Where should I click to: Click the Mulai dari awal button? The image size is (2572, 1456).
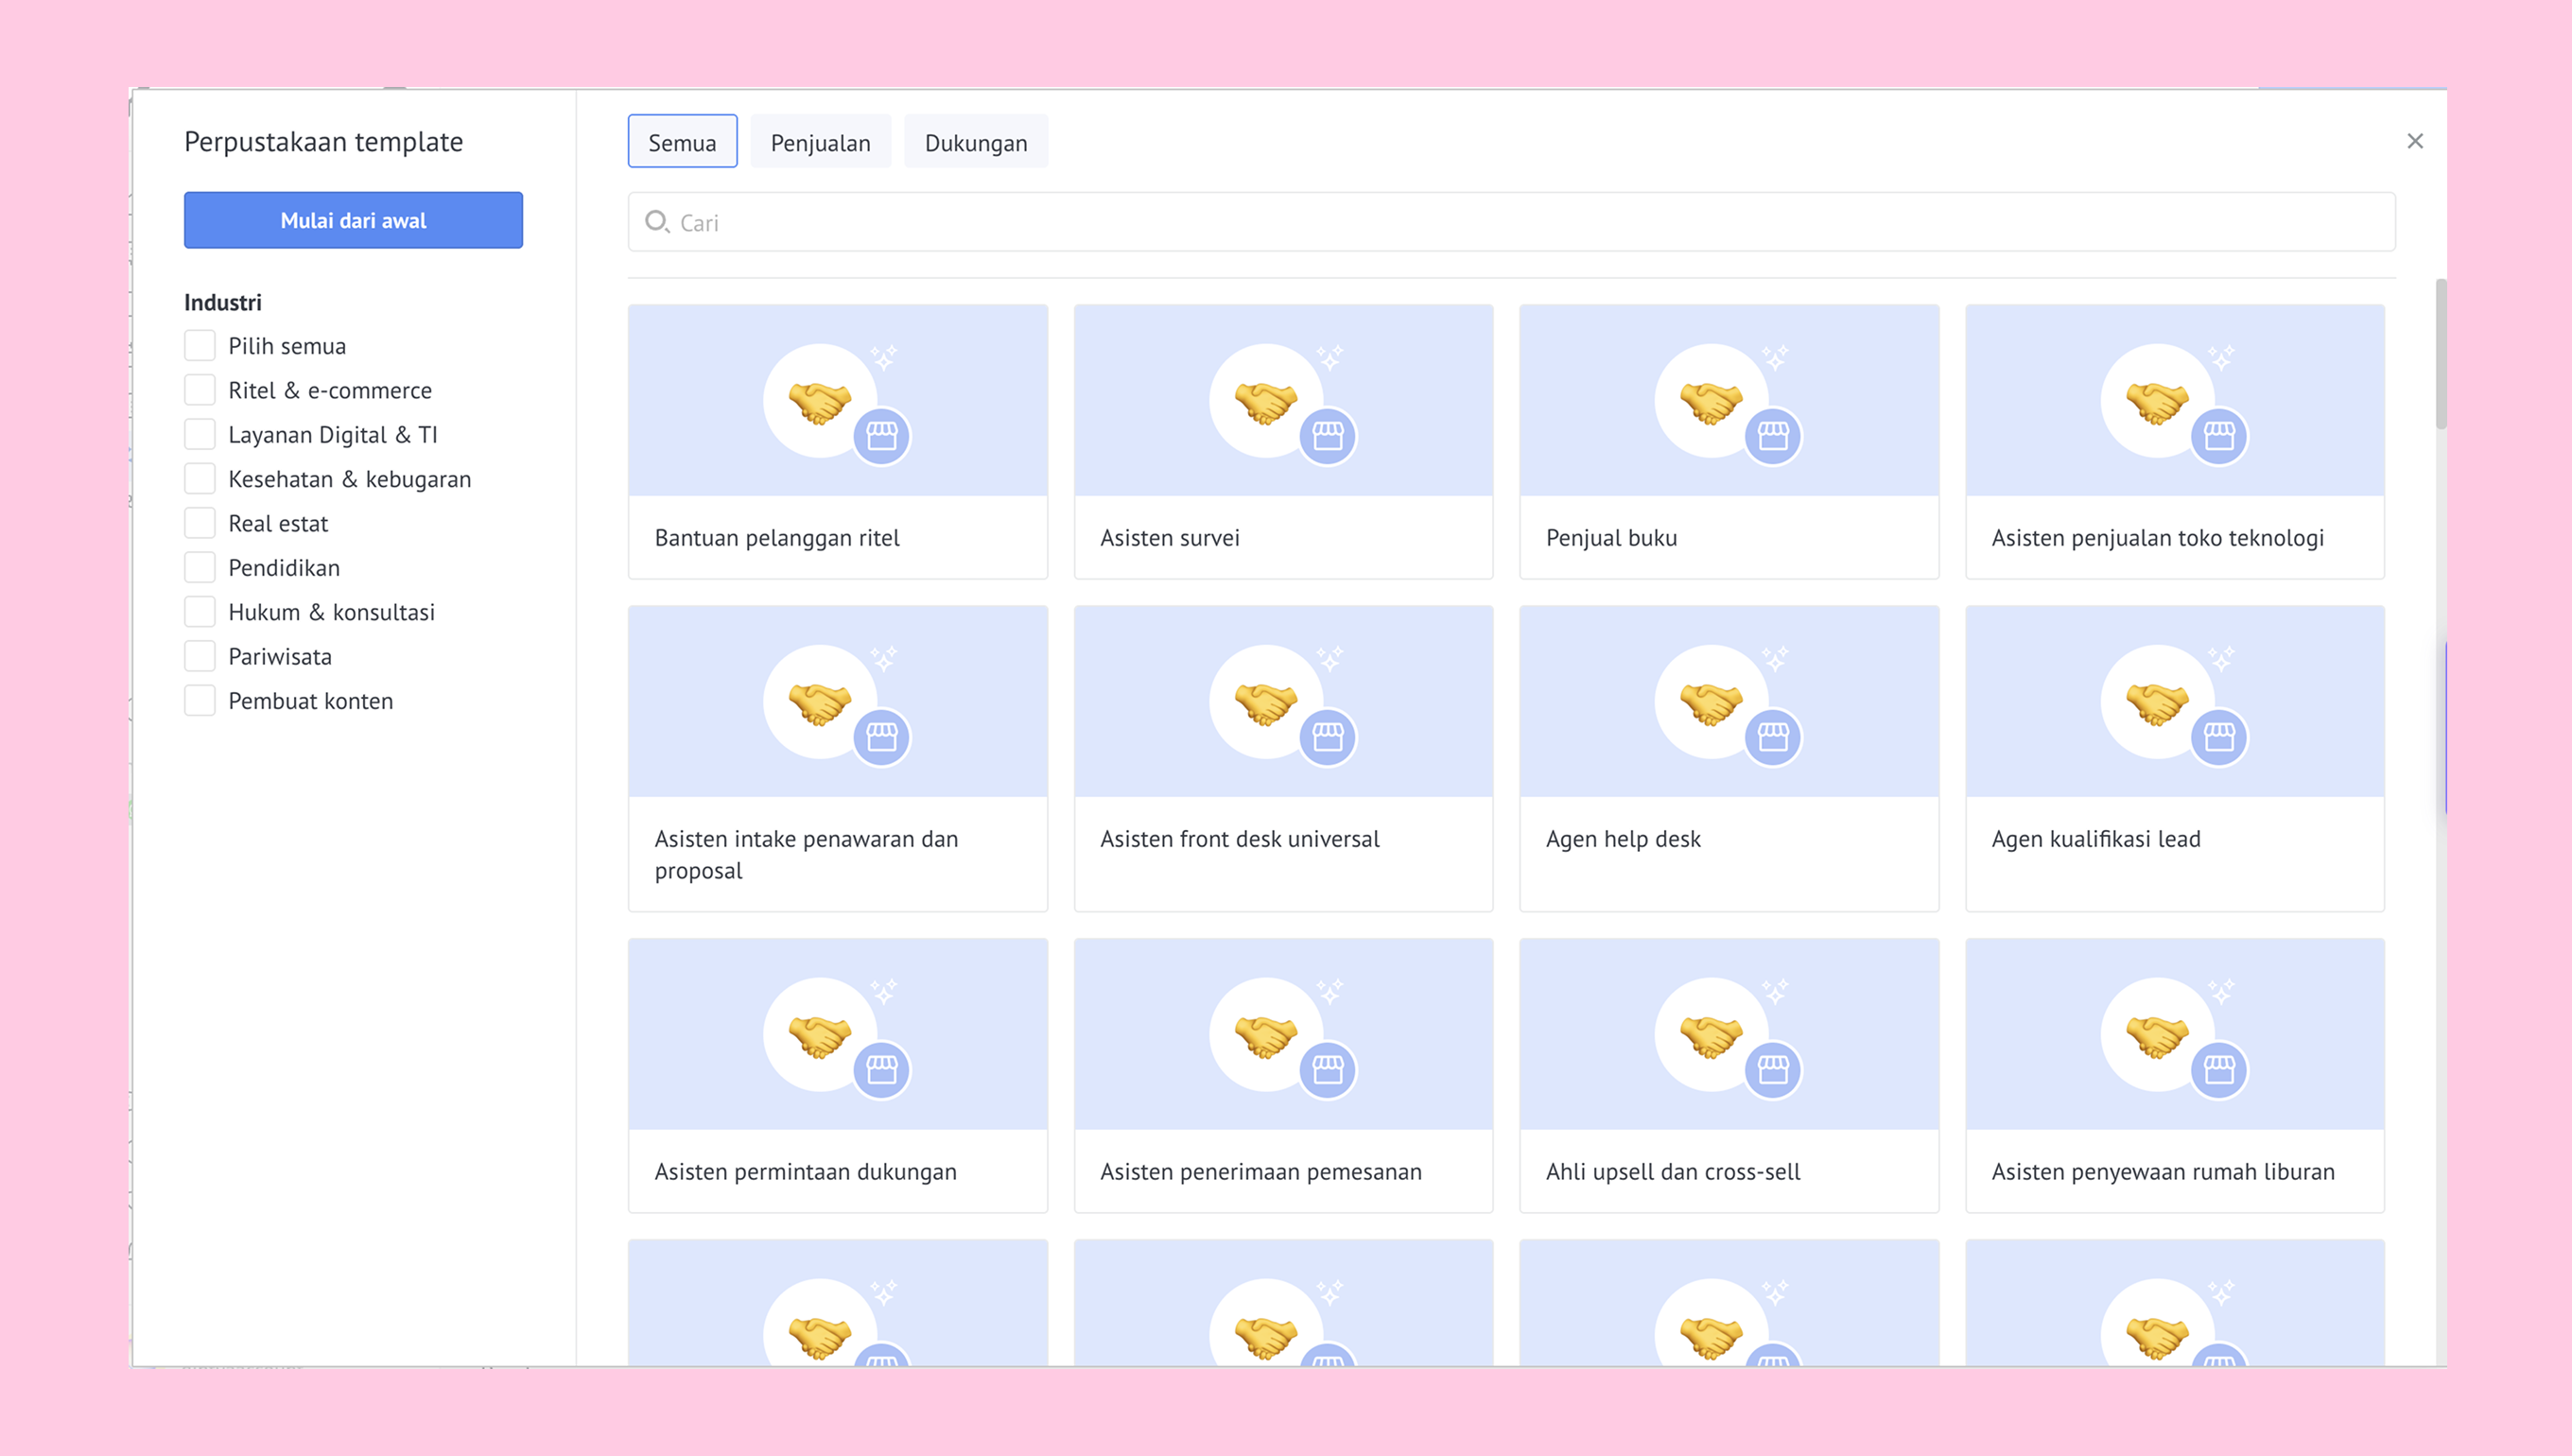(353, 220)
